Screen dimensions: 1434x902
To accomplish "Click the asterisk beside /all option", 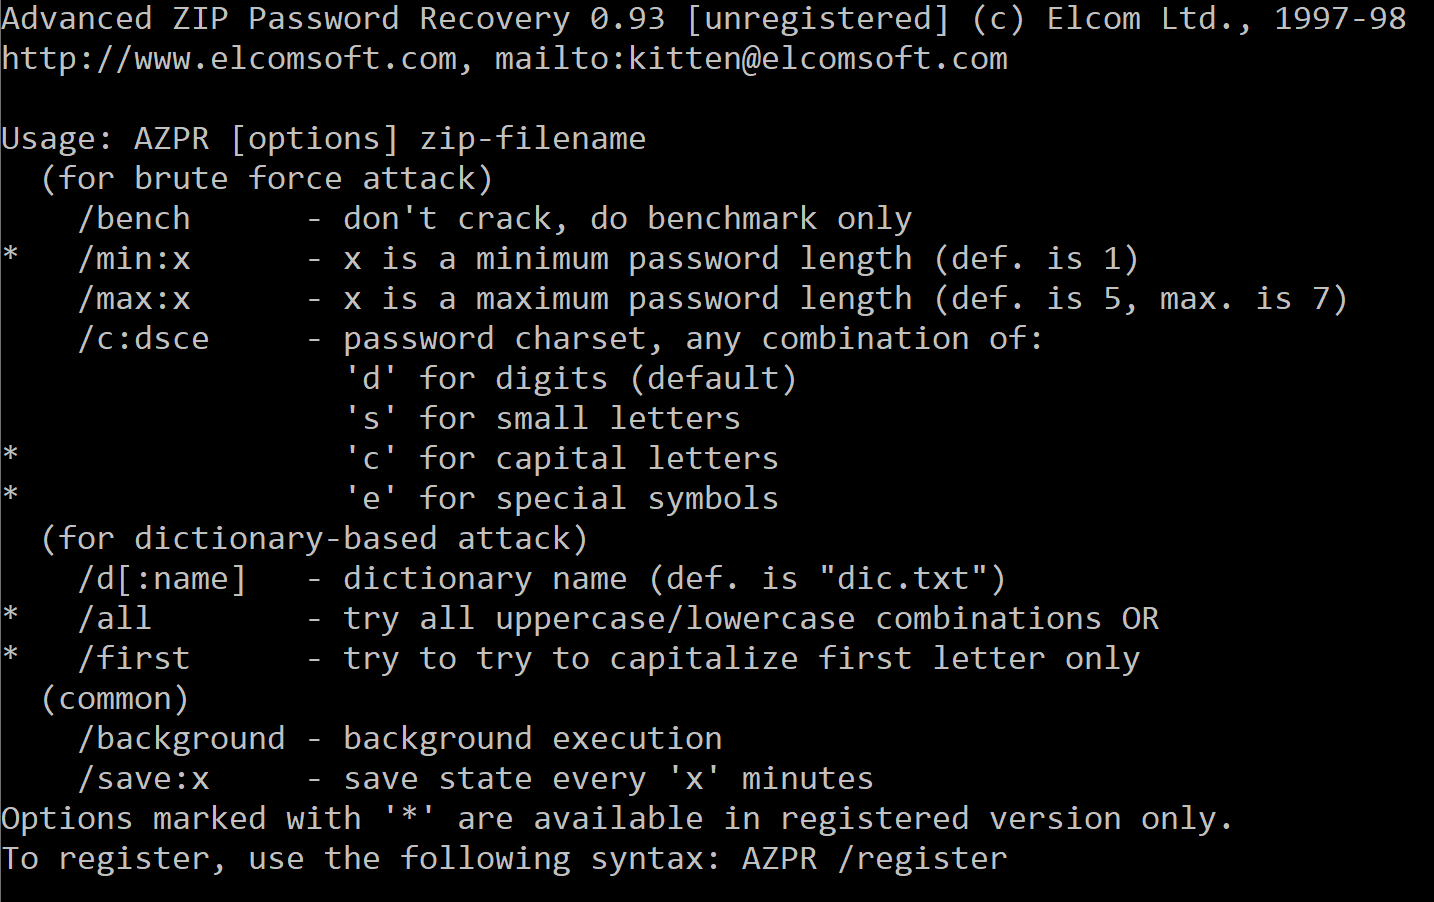I will coord(10,615).
